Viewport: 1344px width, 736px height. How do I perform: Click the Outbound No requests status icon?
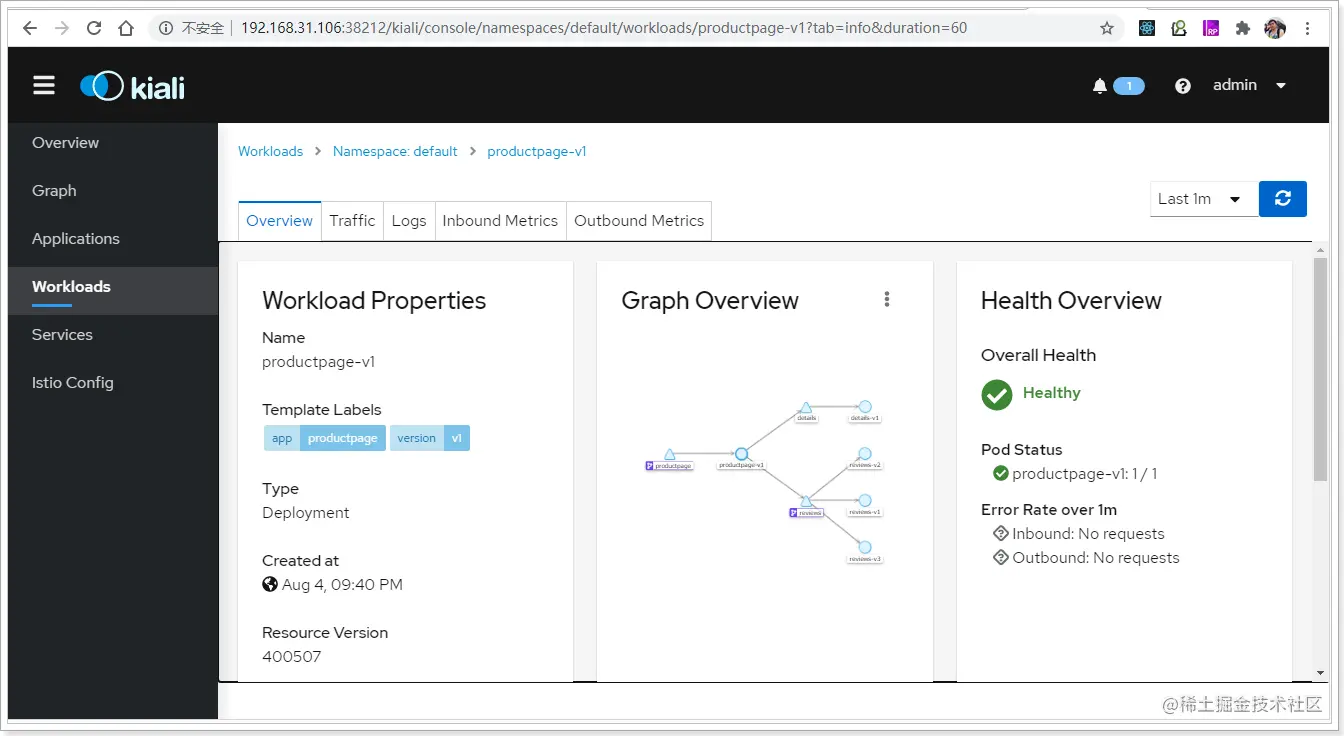[x=1000, y=558]
